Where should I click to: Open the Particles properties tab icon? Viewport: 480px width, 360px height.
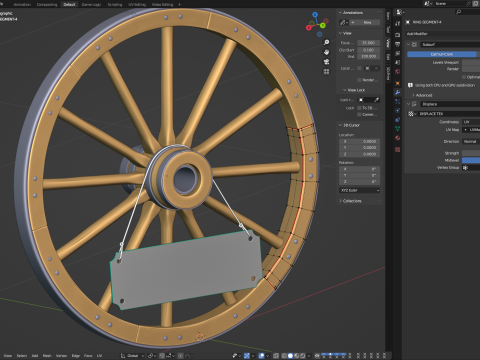click(397, 101)
